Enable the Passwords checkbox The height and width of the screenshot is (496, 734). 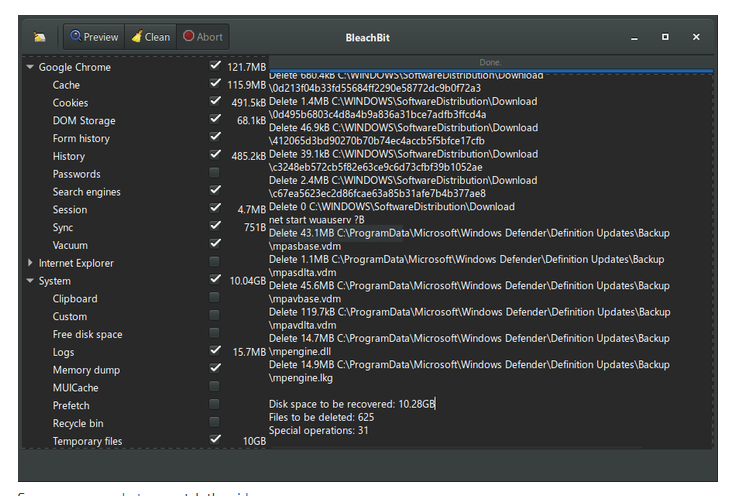click(x=214, y=173)
